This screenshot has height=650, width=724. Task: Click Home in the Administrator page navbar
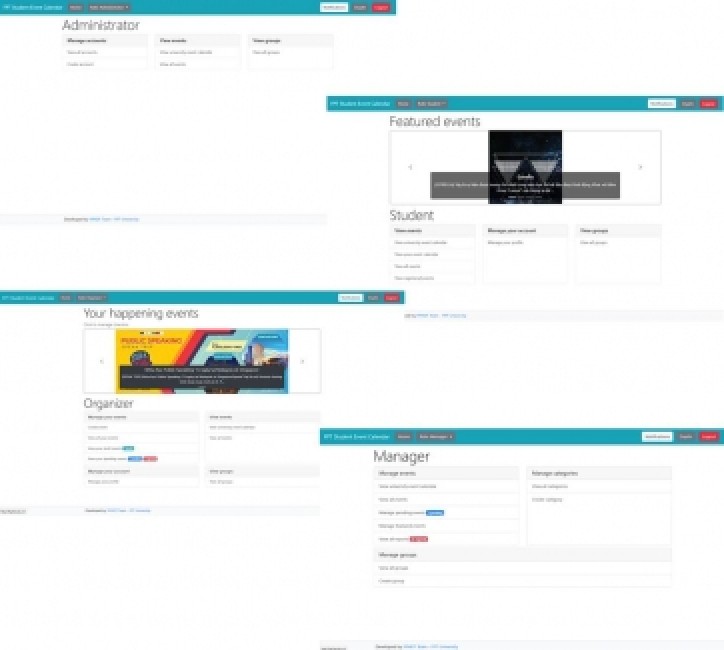click(x=75, y=7)
